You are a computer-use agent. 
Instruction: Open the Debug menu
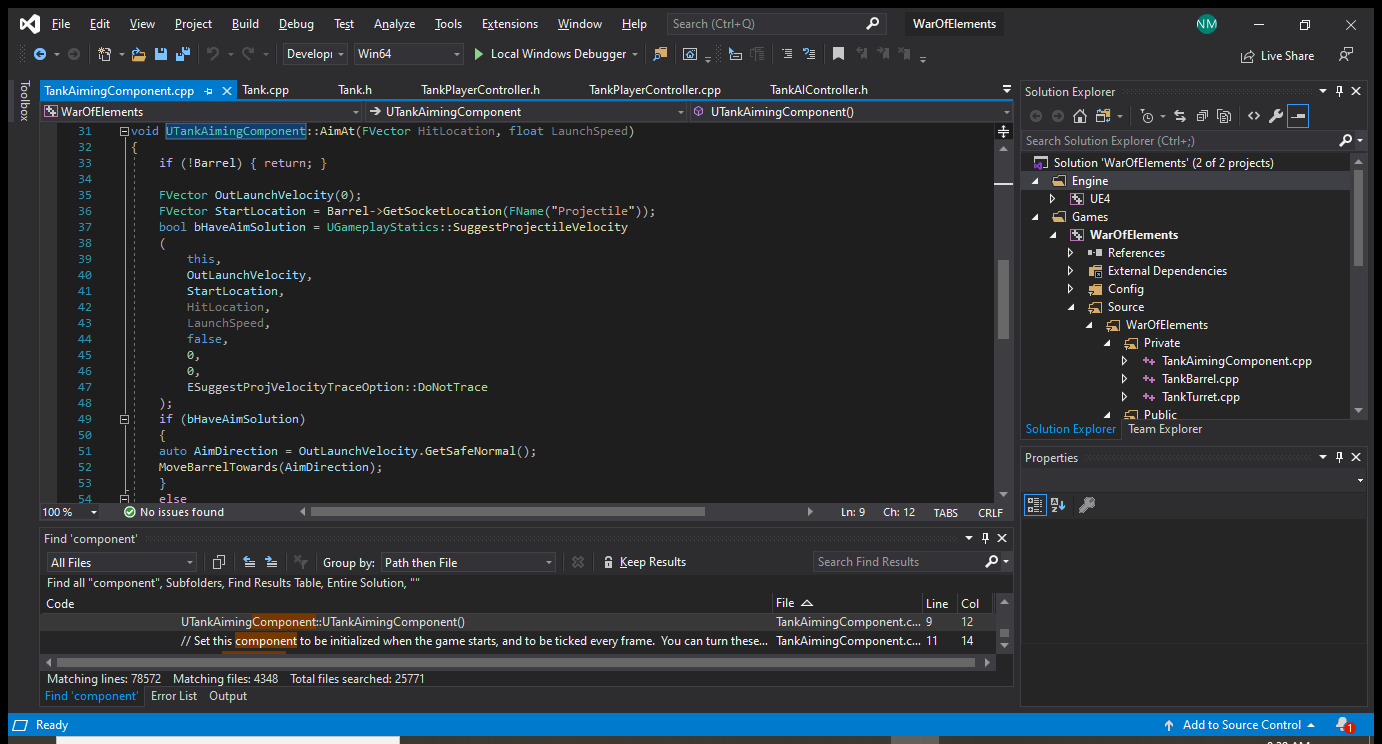(296, 23)
